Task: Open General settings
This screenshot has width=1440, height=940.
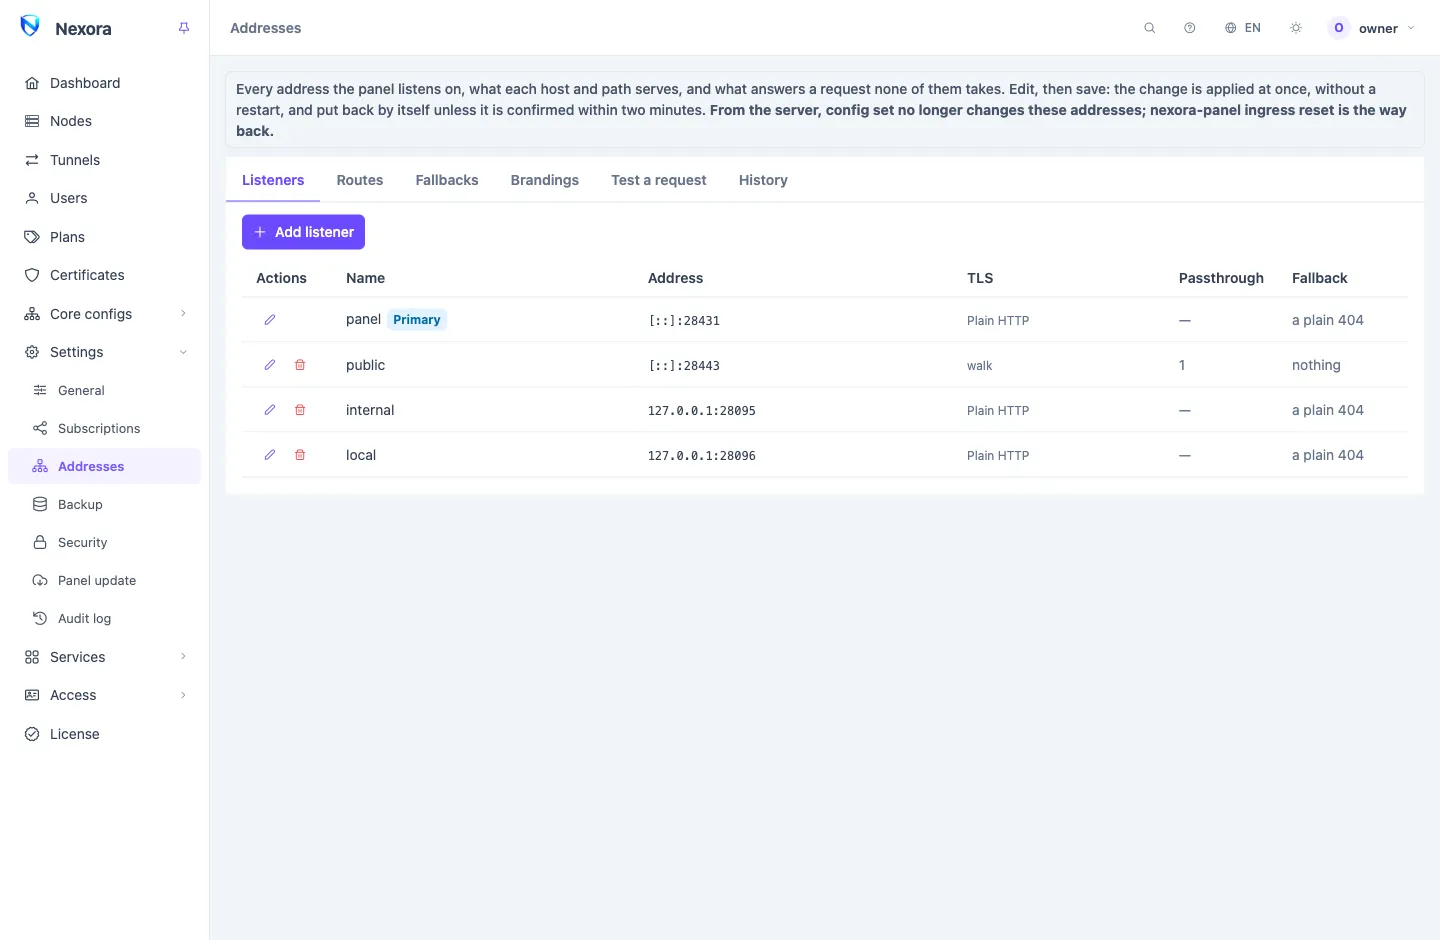Action: point(104,390)
